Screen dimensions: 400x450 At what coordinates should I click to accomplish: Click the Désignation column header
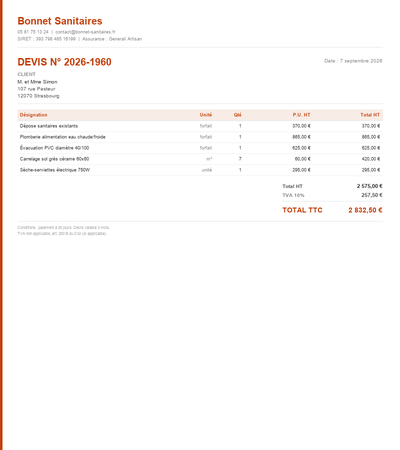click(33, 115)
